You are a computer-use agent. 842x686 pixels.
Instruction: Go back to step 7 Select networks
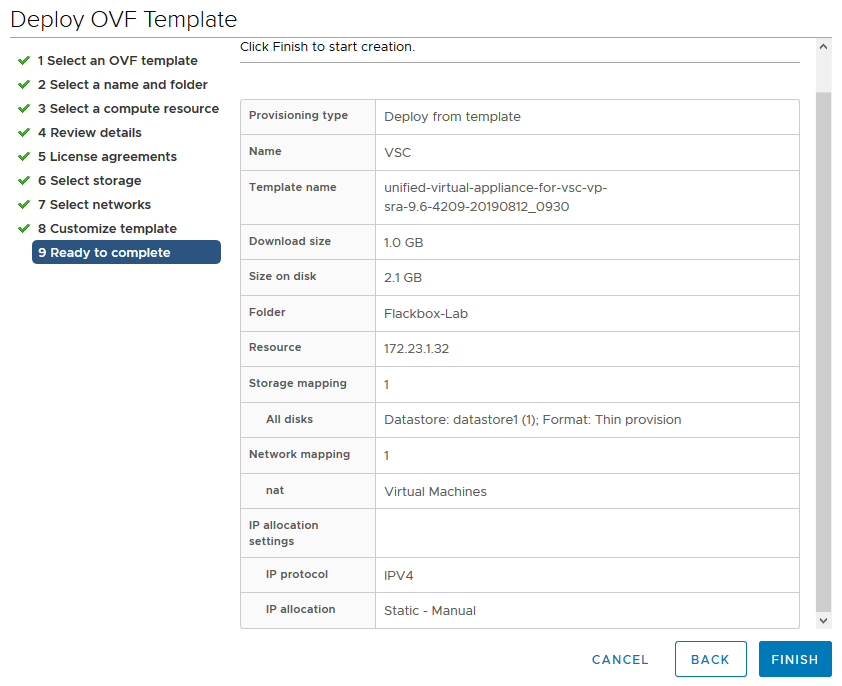pos(94,205)
